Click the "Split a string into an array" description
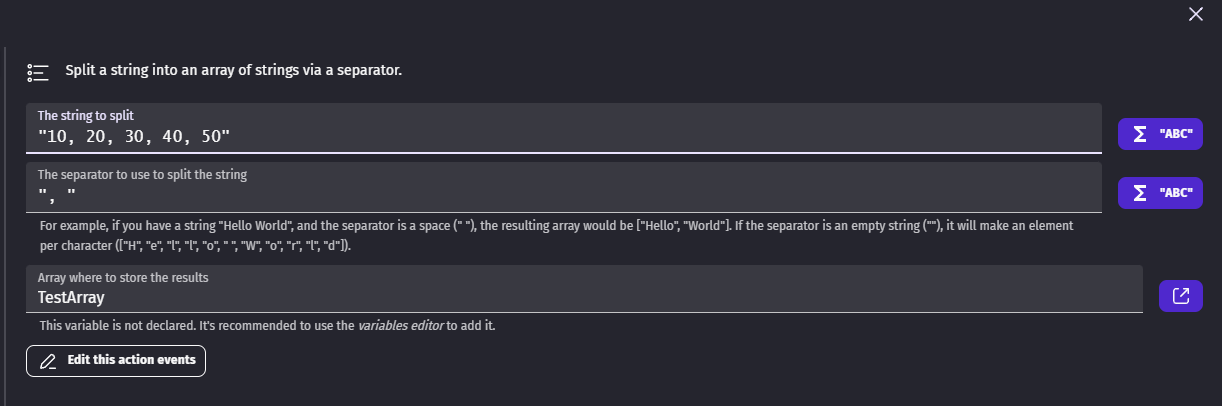 tap(234, 71)
